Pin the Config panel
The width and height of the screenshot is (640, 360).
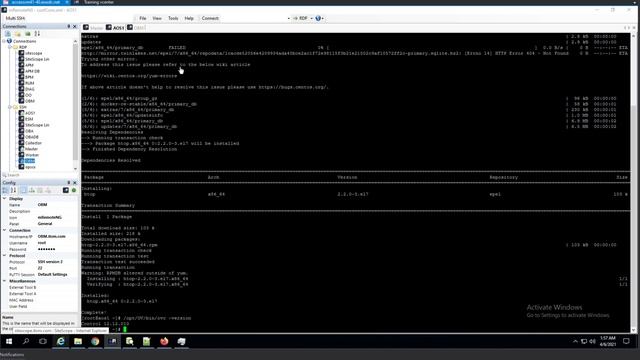tap(69, 182)
